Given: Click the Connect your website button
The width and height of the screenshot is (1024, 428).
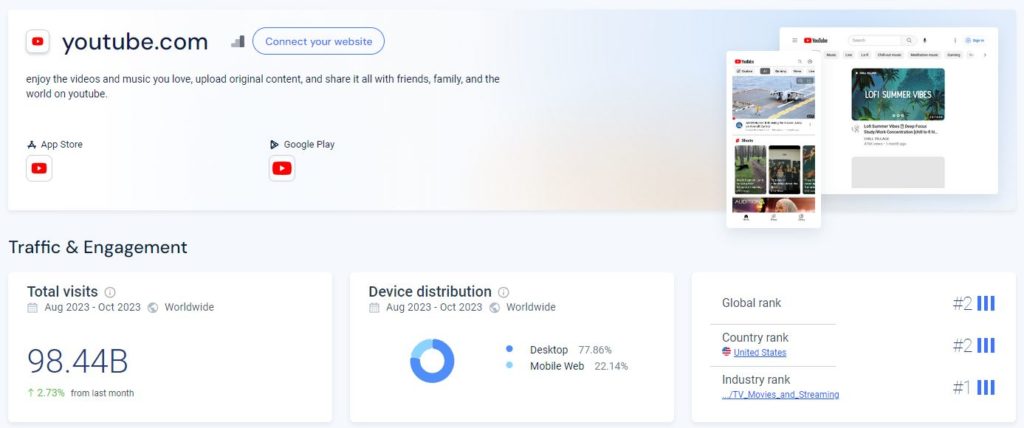Looking at the screenshot, I should (318, 41).
